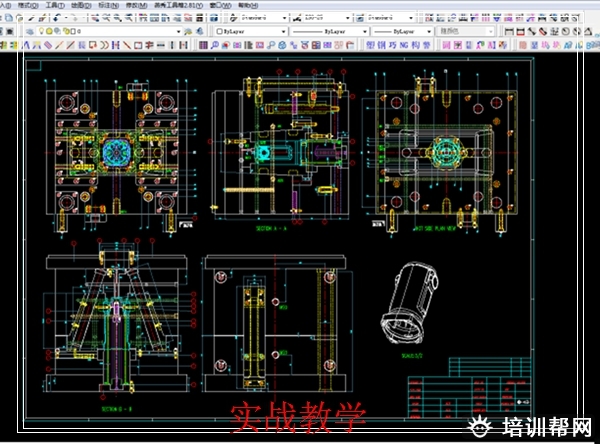
Task: Click the 帮助(H) menu item
Action: coord(247,5)
